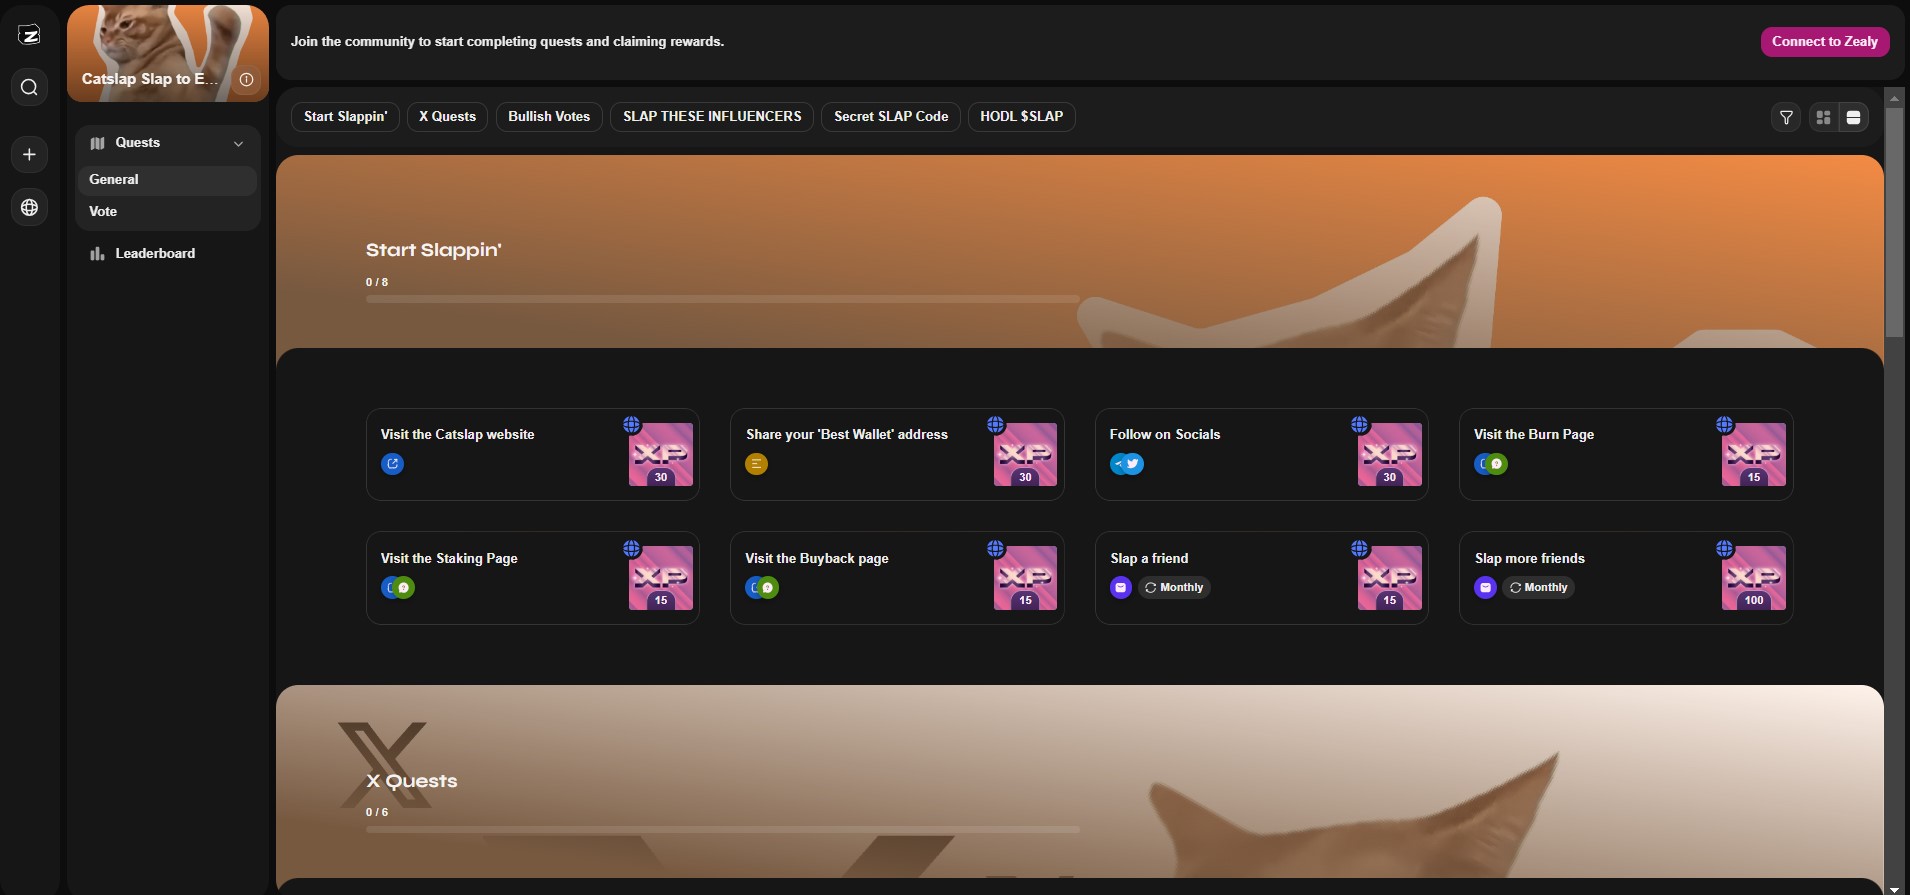Open Slap a friend quest card
1910x895 pixels.
click(1262, 578)
